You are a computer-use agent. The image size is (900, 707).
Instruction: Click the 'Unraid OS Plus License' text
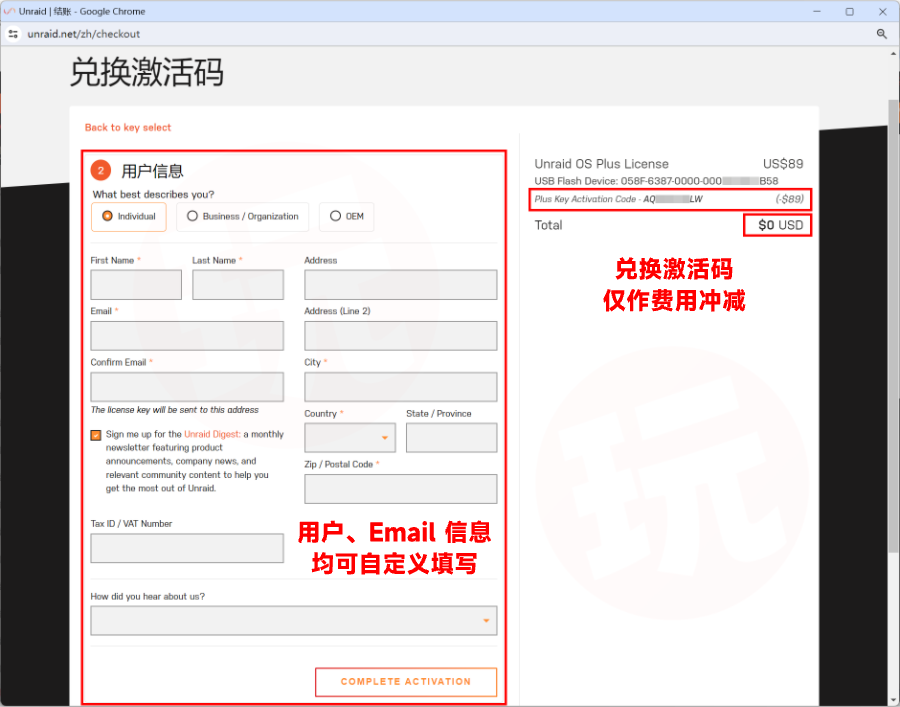(602, 164)
